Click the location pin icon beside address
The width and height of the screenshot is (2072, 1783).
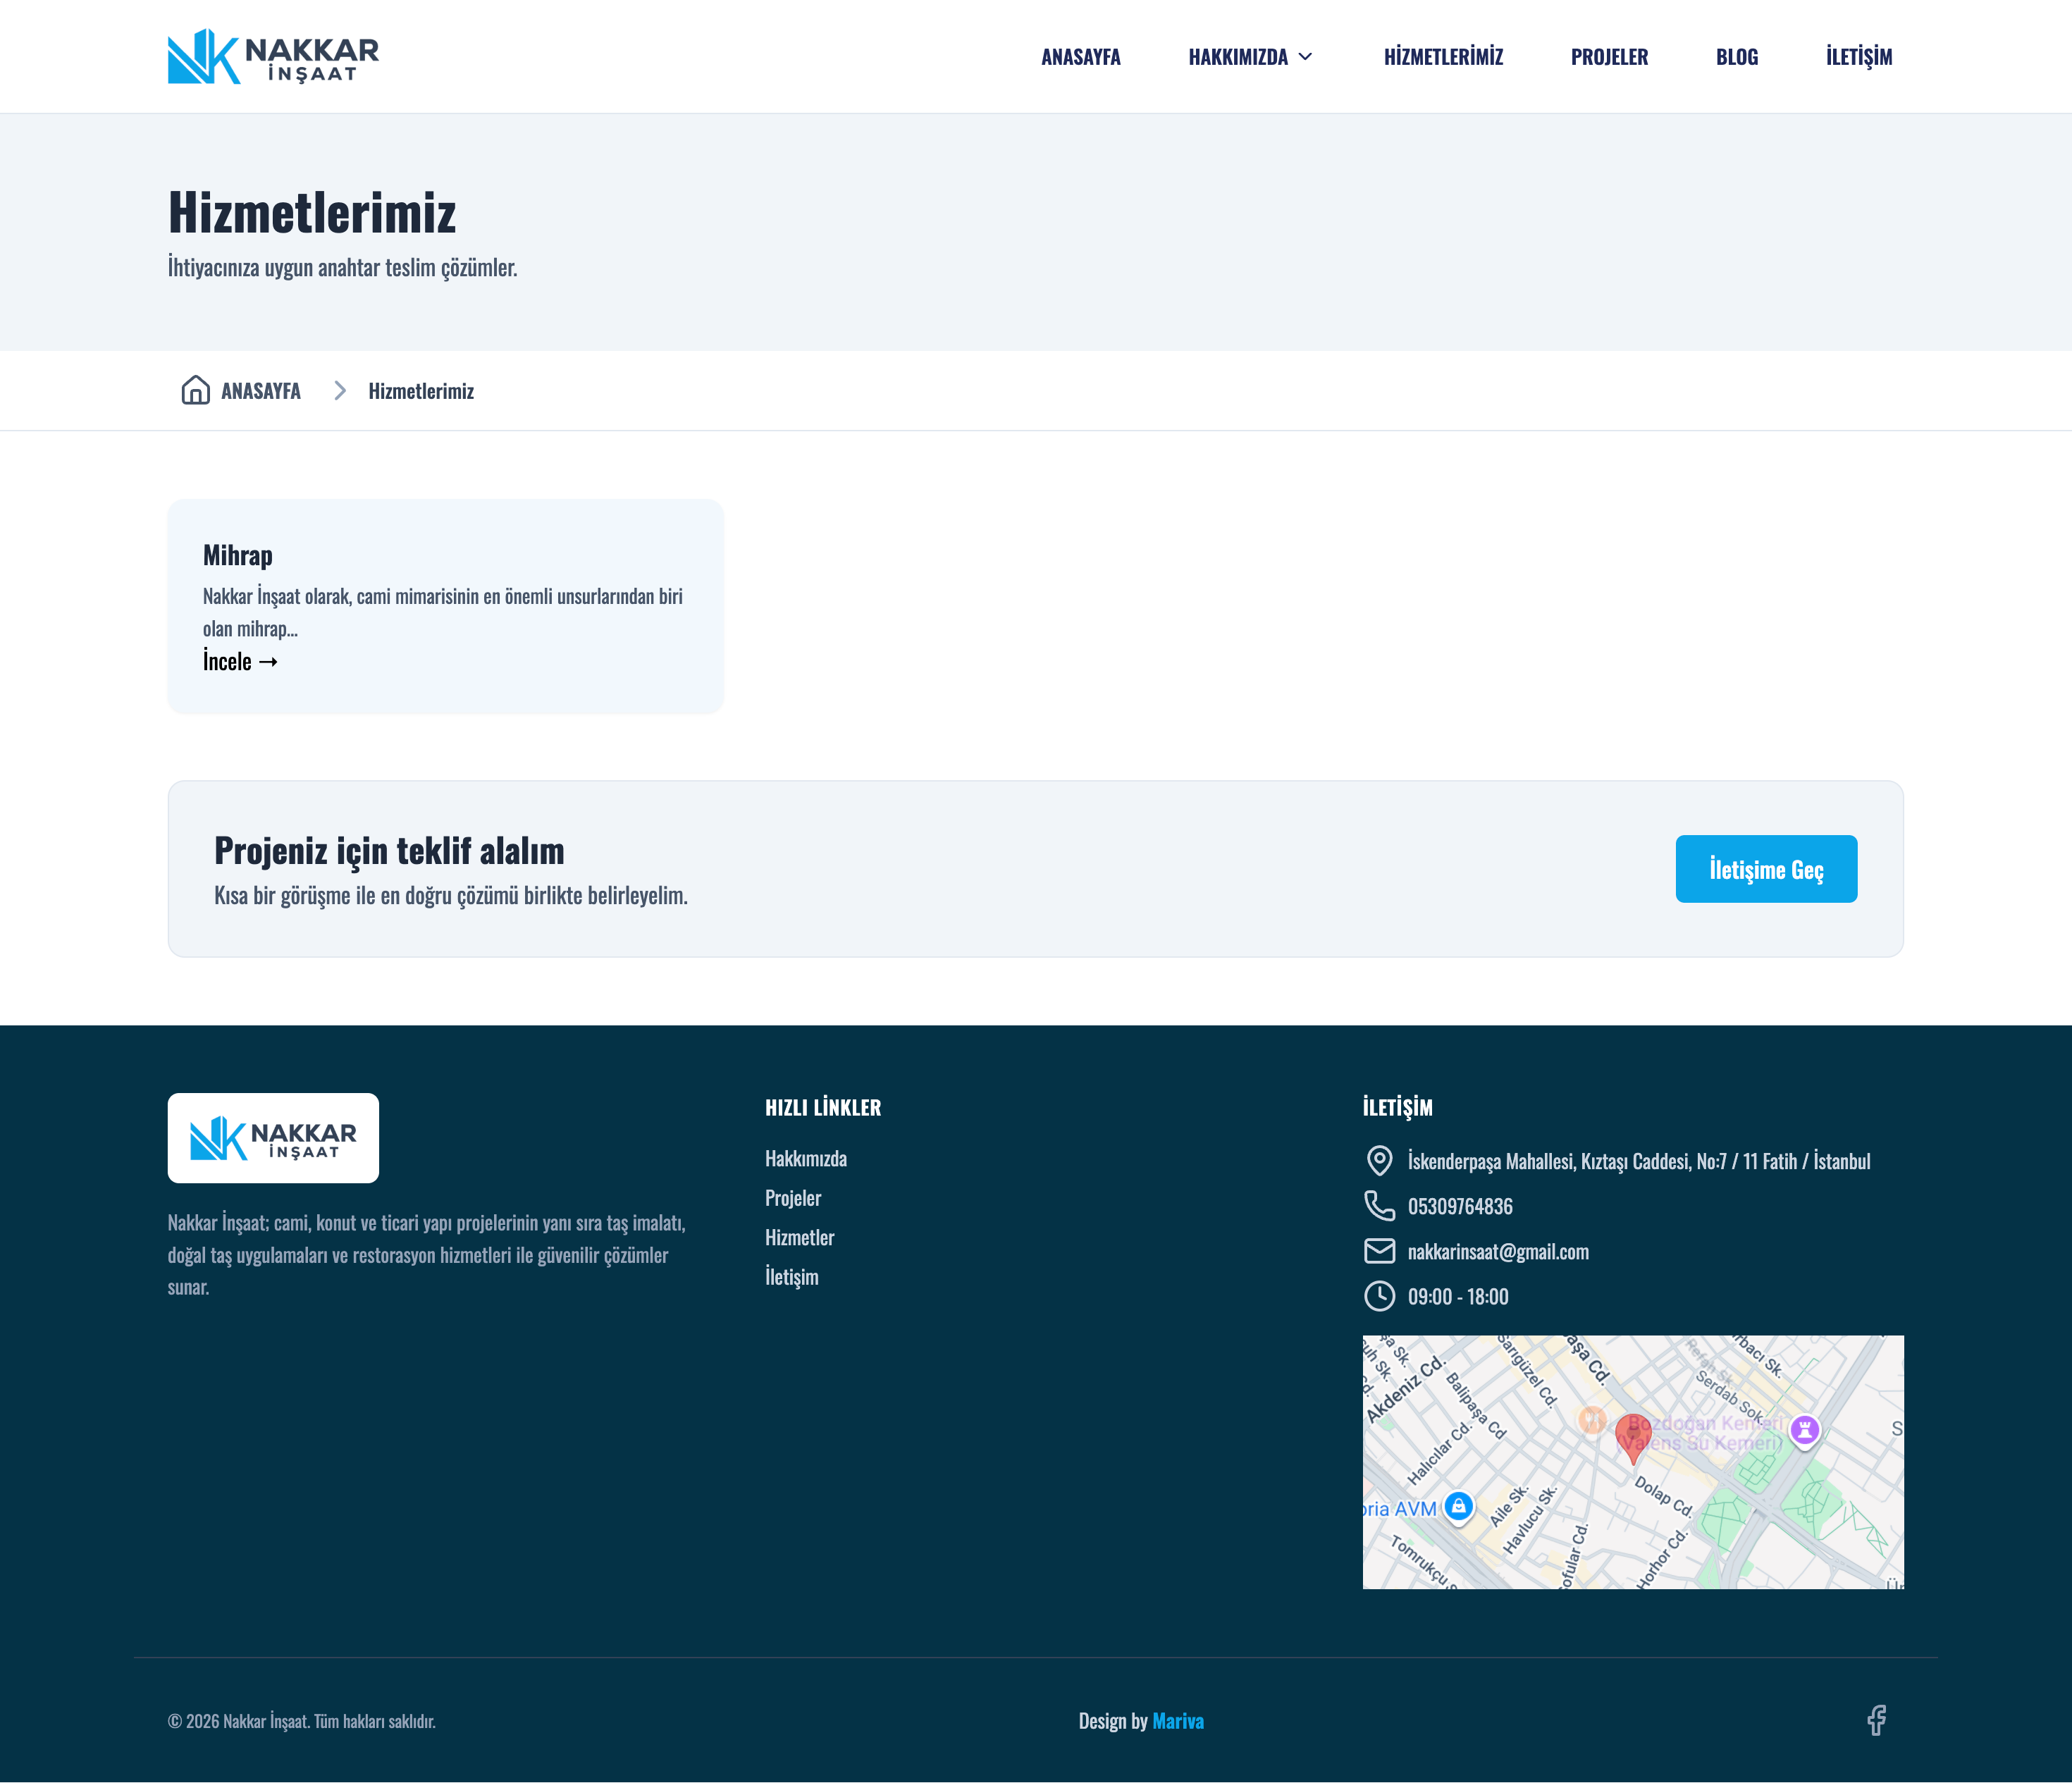[1379, 1160]
